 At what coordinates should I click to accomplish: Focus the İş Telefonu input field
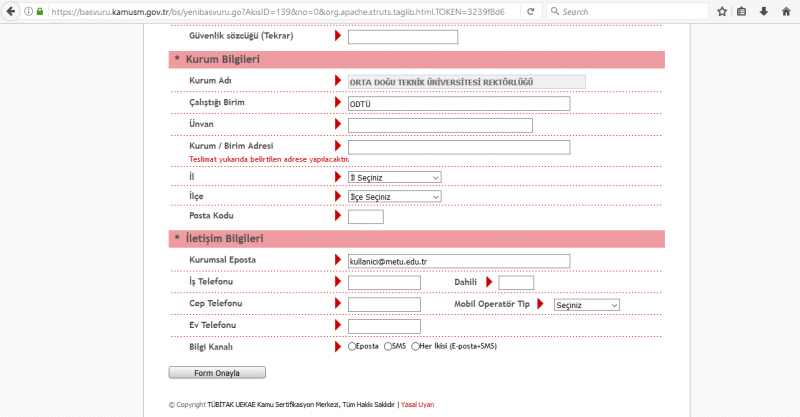(384, 283)
